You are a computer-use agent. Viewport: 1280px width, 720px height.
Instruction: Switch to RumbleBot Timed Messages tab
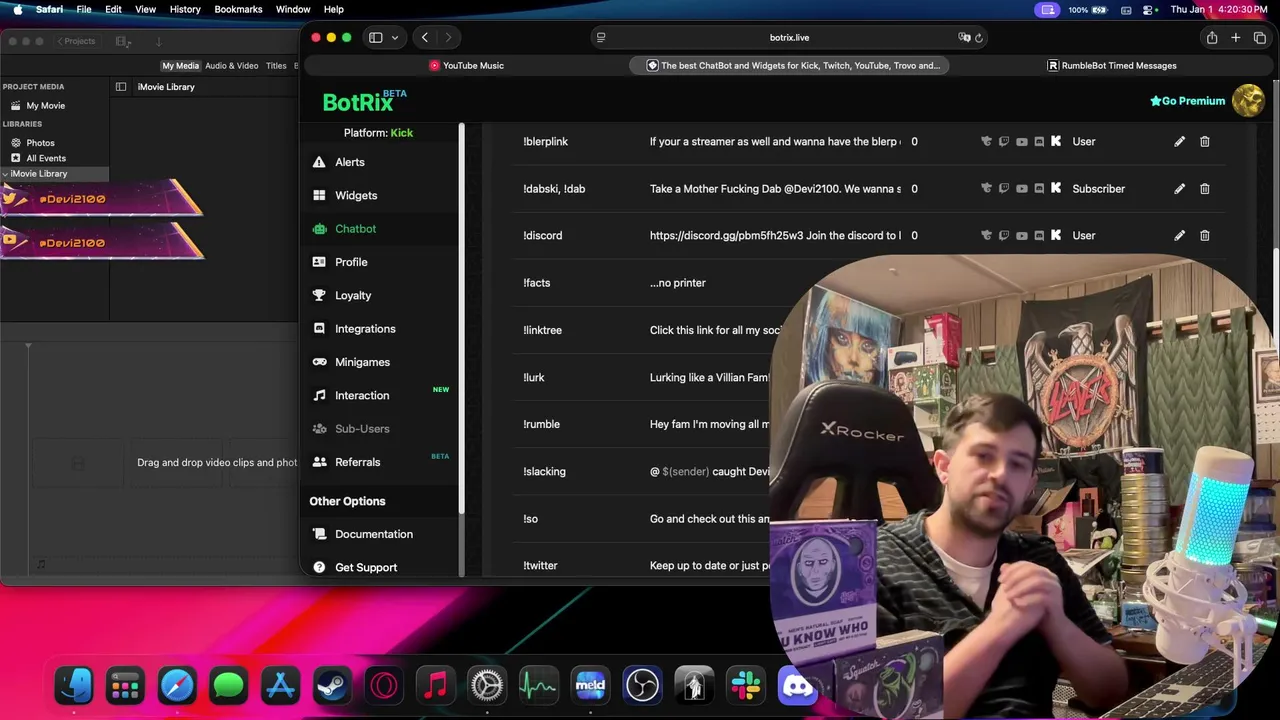tap(1111, 65)
